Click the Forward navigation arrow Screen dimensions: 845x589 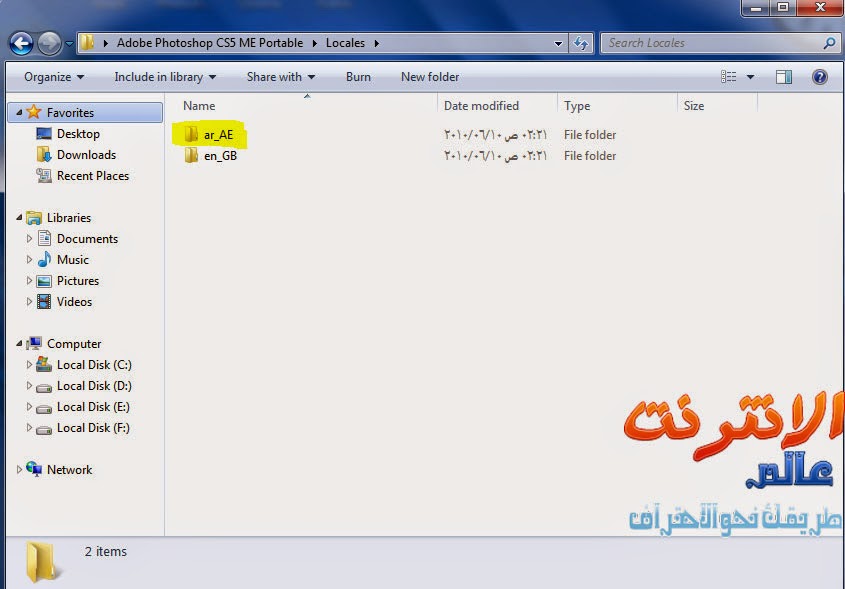pos(50,44)
